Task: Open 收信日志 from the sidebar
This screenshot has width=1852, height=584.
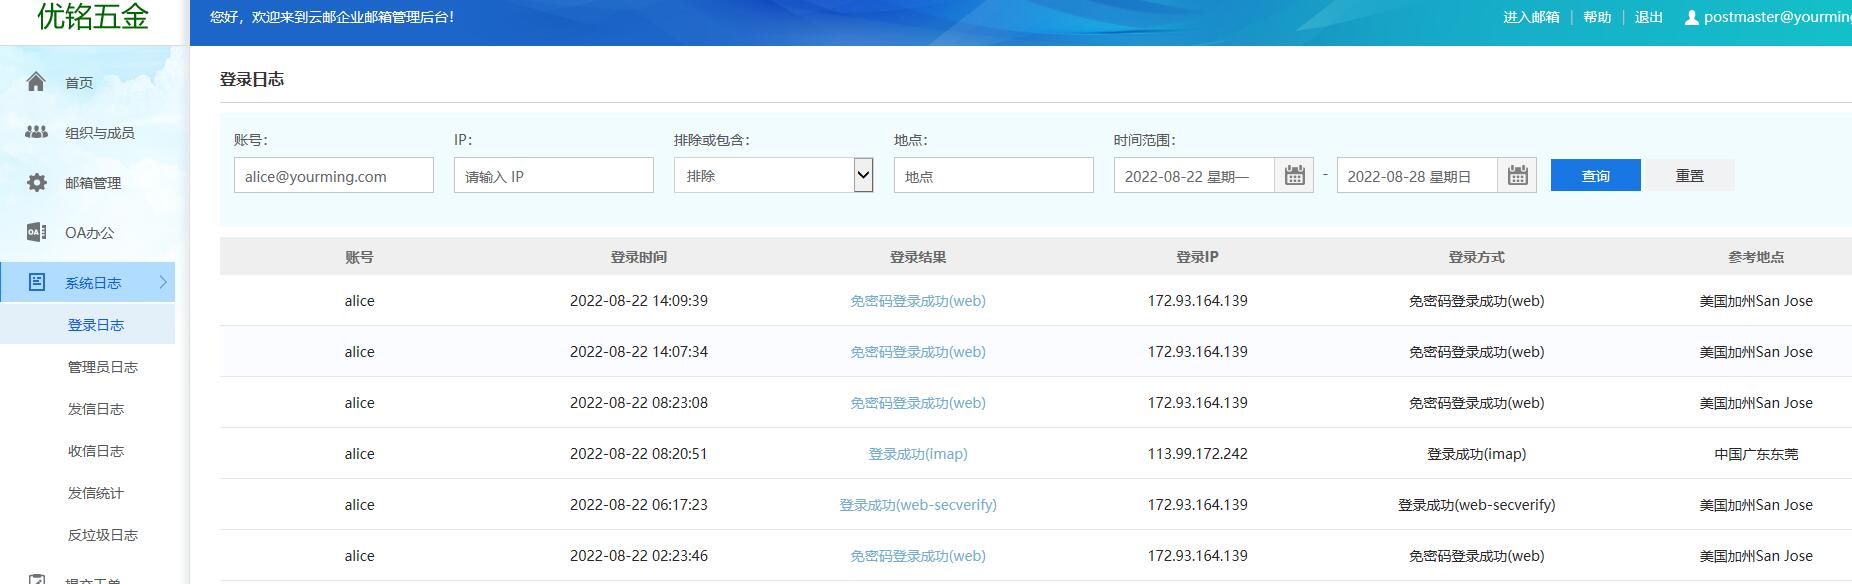Action: pos(95,451)
